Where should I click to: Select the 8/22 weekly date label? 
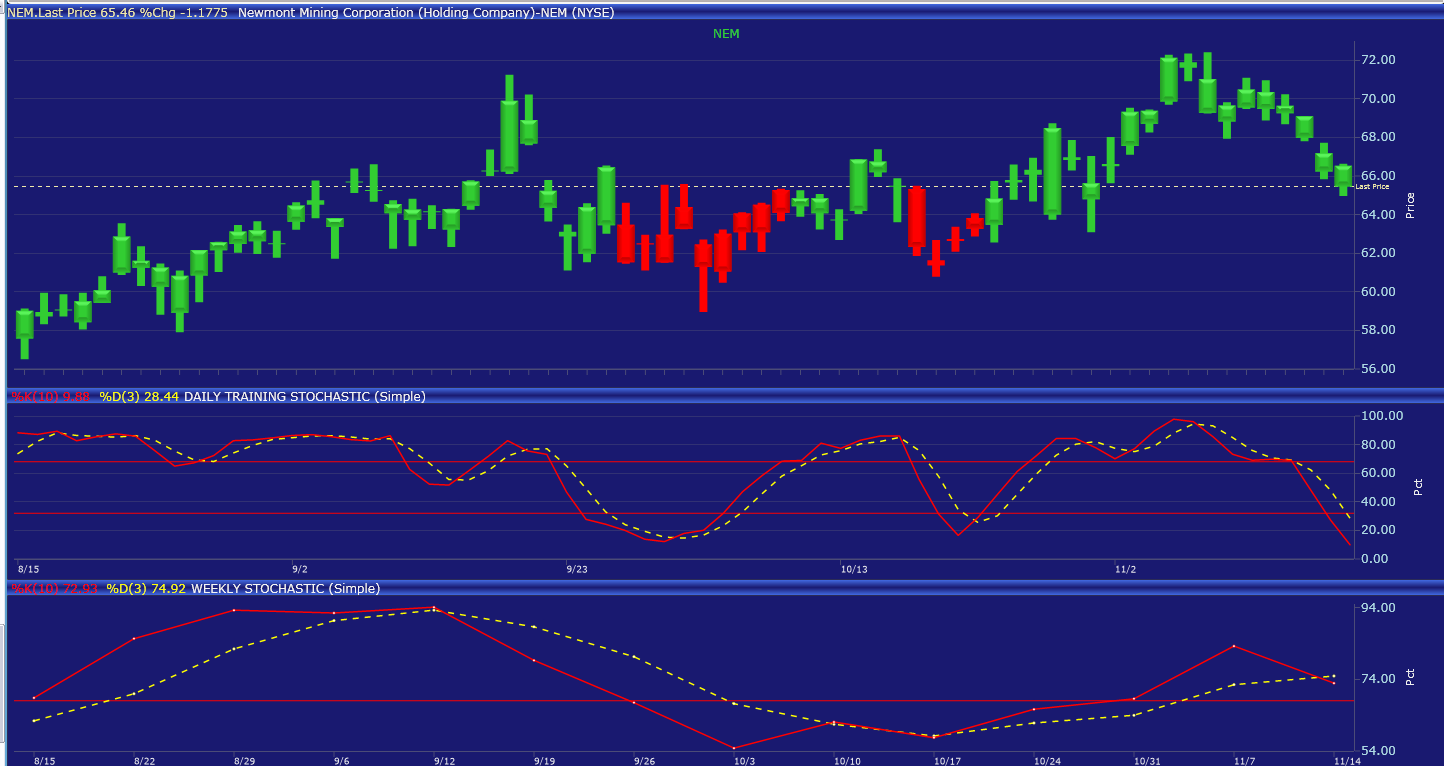pyautogui.click(x=145, y=761)
